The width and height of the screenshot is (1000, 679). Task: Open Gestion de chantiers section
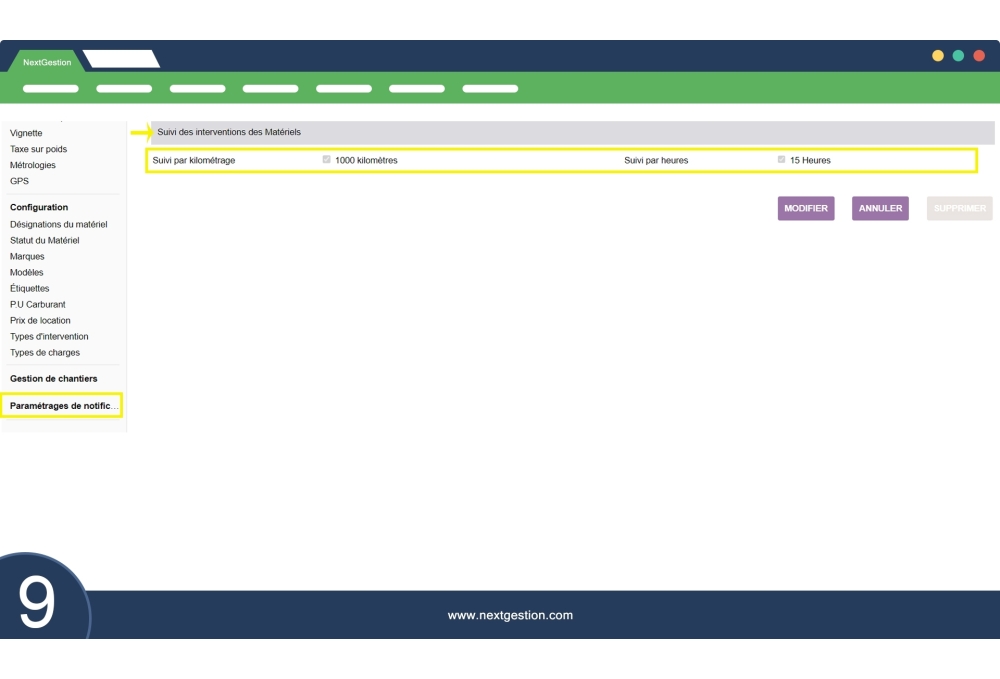[x=54, y=379]
